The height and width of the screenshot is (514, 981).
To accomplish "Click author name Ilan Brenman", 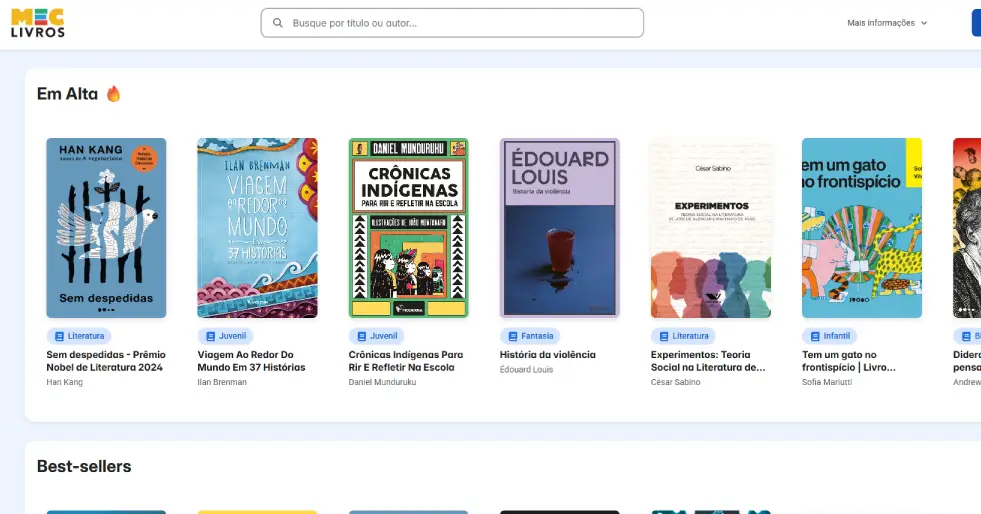I will [x=222, y=382].
